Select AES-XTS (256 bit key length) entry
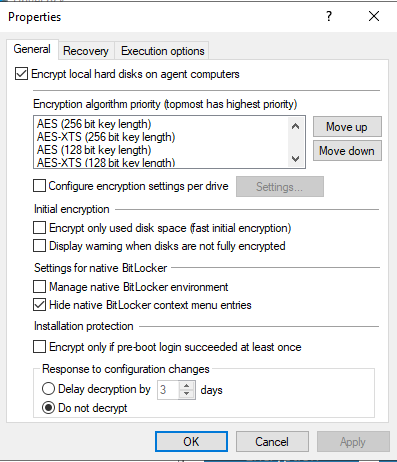 click(106, 137)
